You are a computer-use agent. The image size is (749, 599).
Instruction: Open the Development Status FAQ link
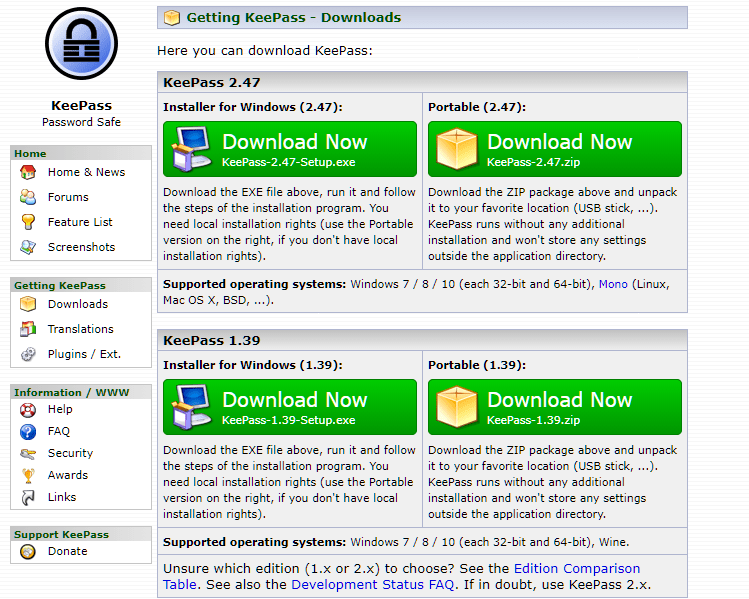373,585
